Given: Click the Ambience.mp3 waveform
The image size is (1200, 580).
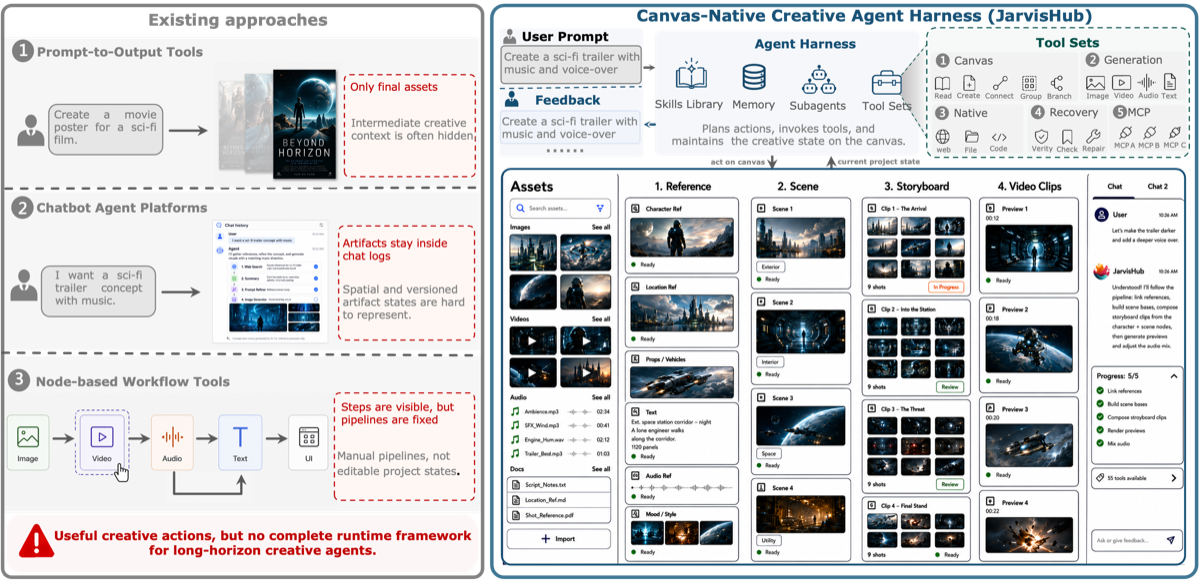Looking at the screenshot, I should (580, 411).
